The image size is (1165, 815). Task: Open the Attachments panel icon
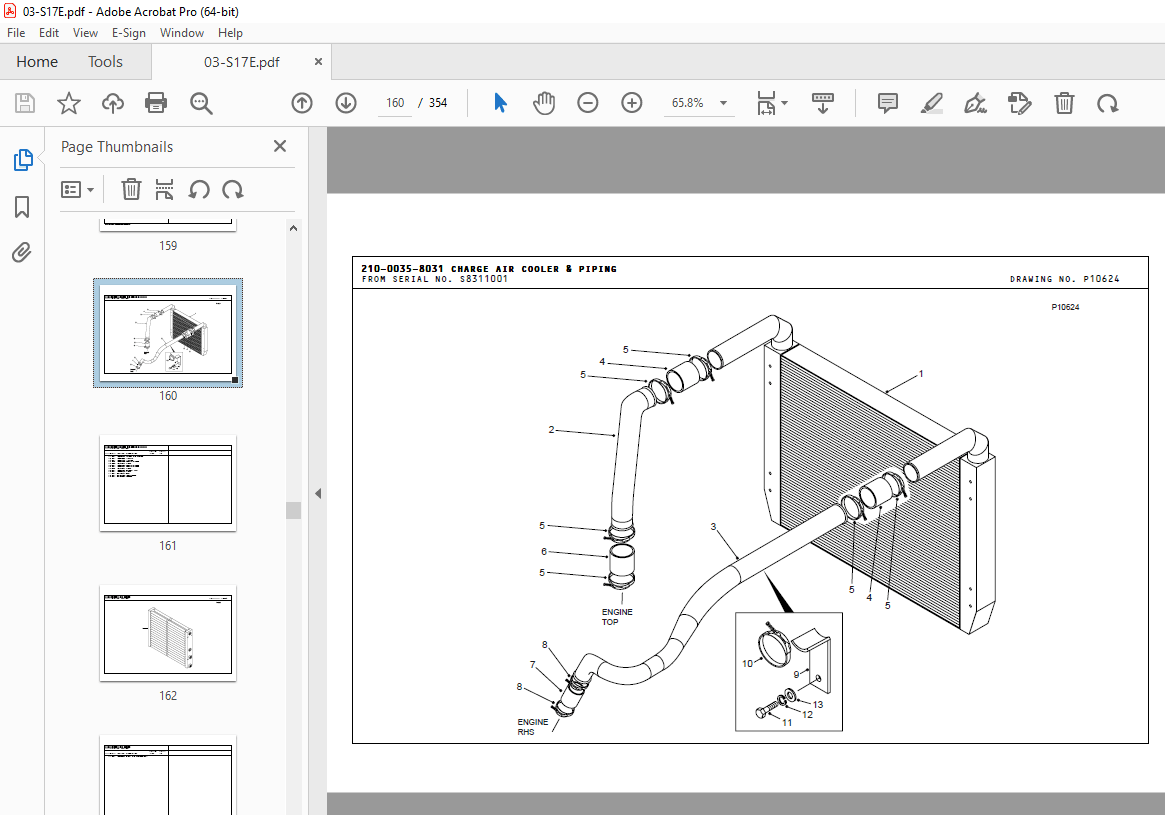22,252
